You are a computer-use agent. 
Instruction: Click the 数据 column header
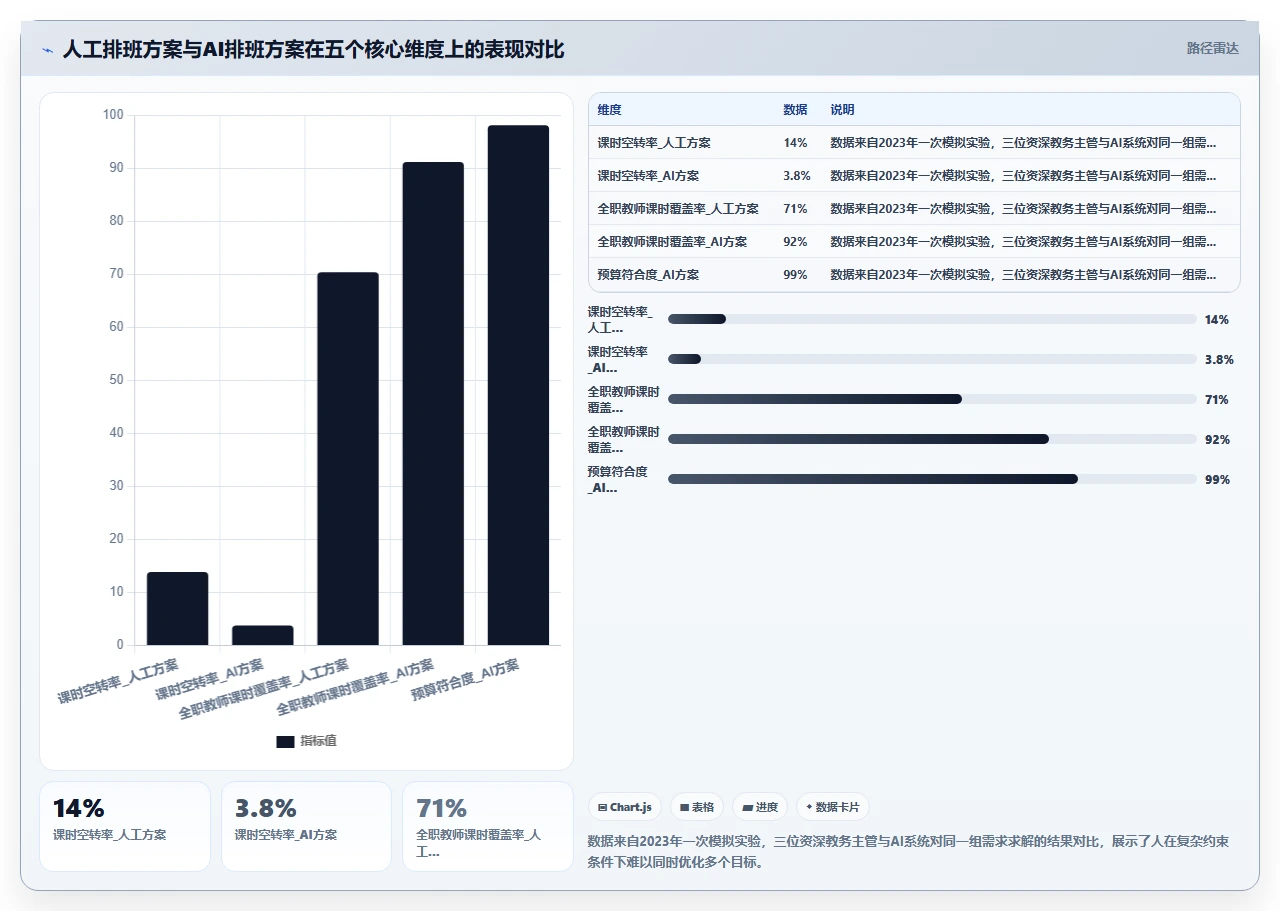(x=795, y=110)
